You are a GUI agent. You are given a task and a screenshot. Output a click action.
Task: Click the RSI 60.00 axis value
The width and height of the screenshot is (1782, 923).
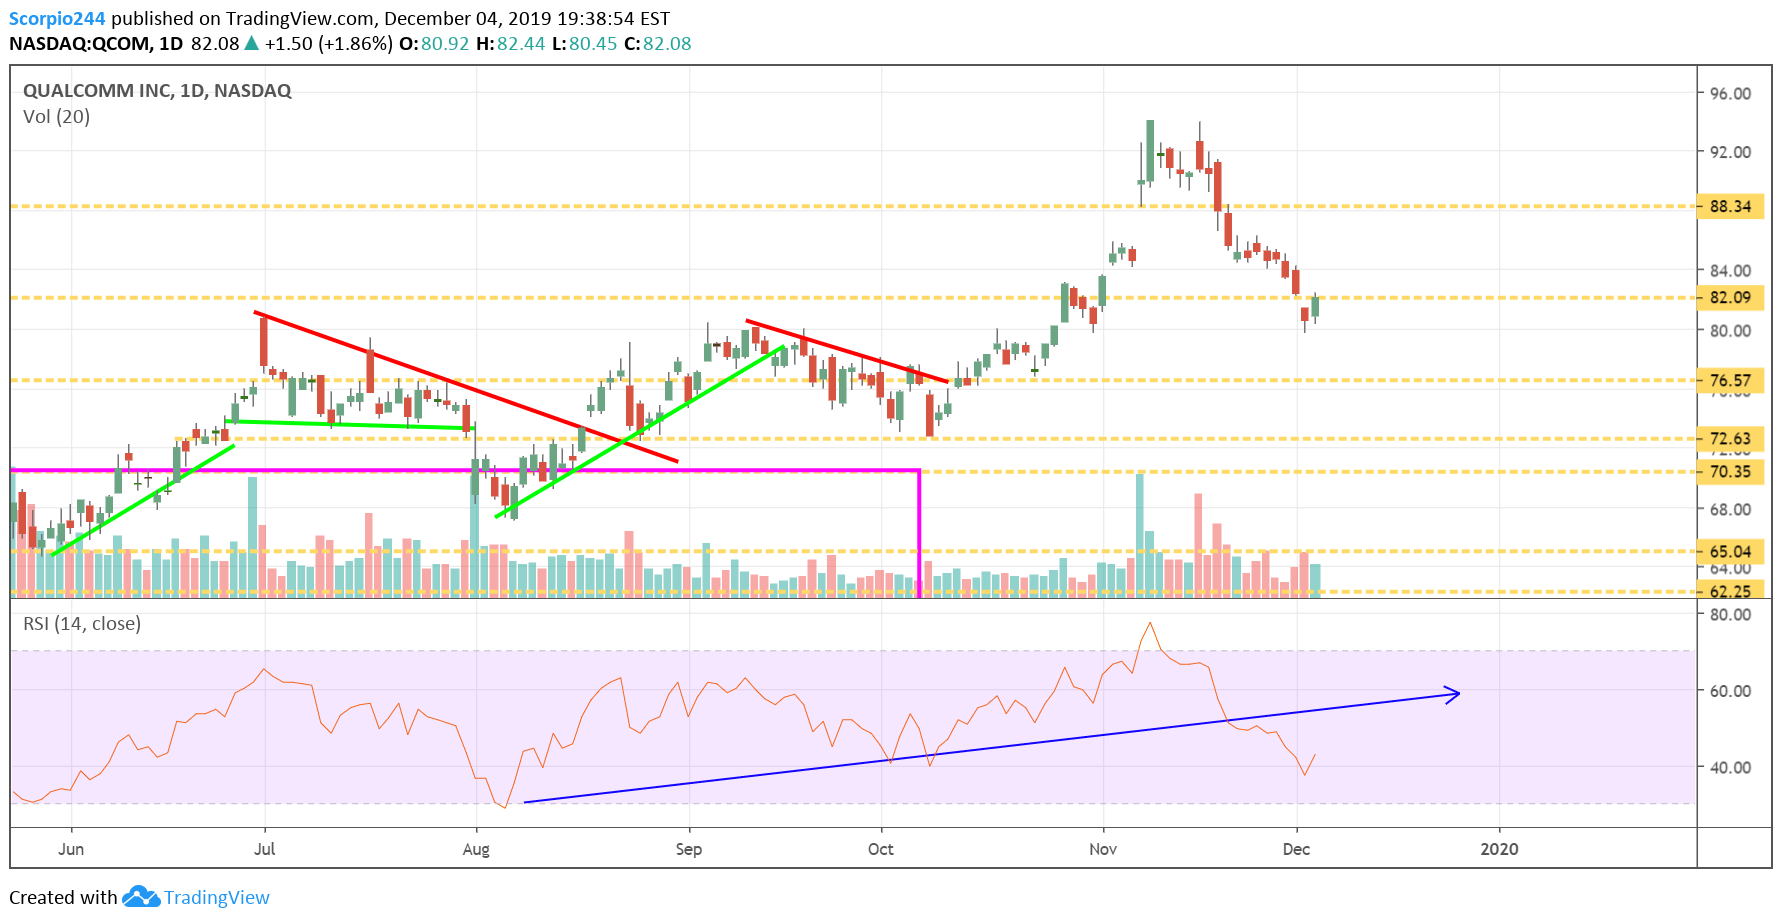point(1731,691)
